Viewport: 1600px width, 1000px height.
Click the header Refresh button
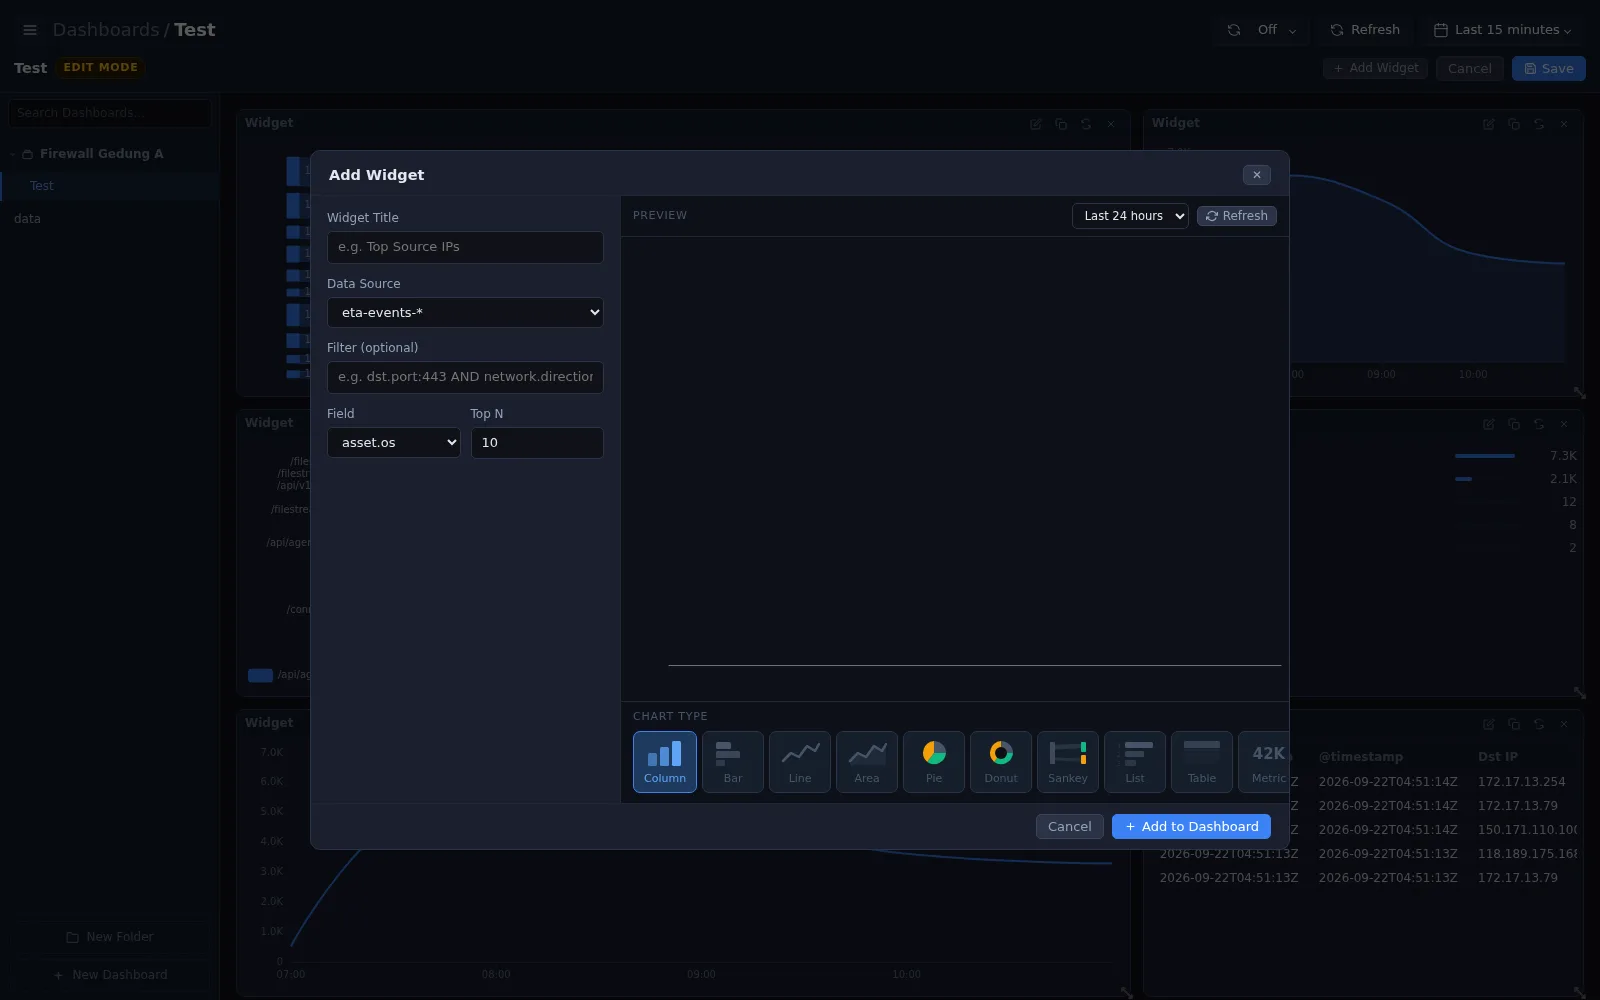[1365, 30]
